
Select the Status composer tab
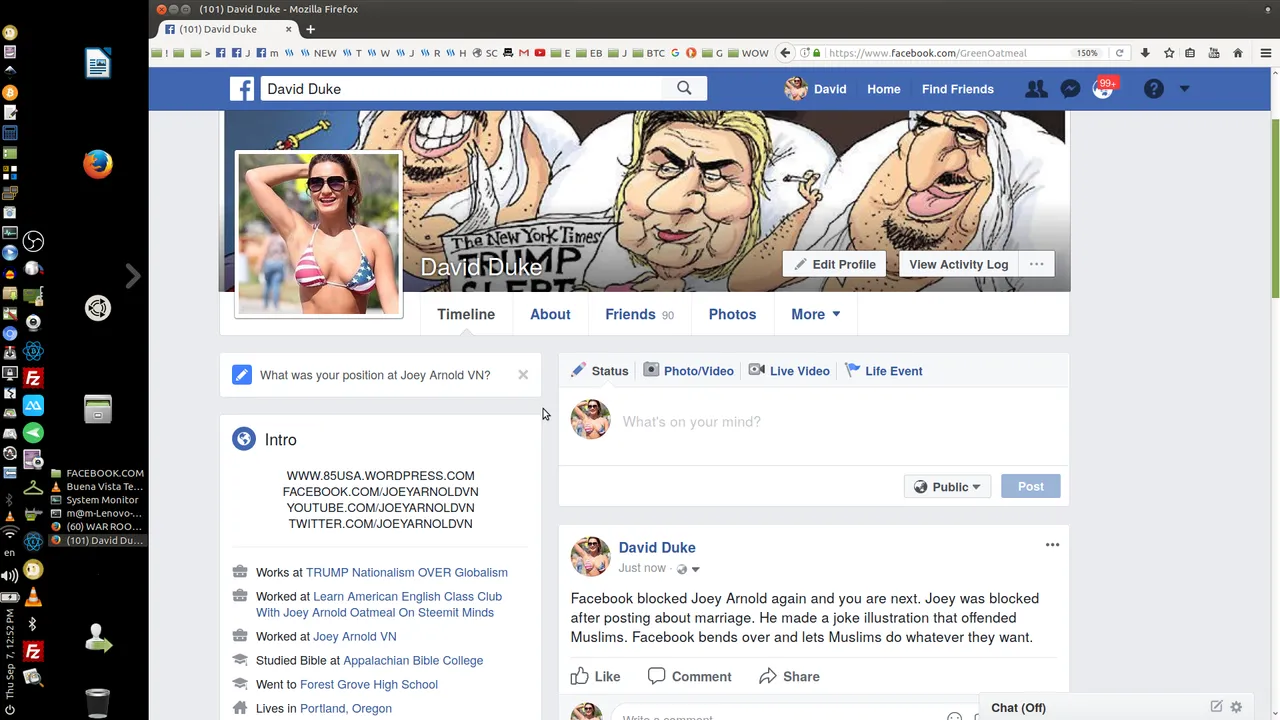(x=600, y=371)
